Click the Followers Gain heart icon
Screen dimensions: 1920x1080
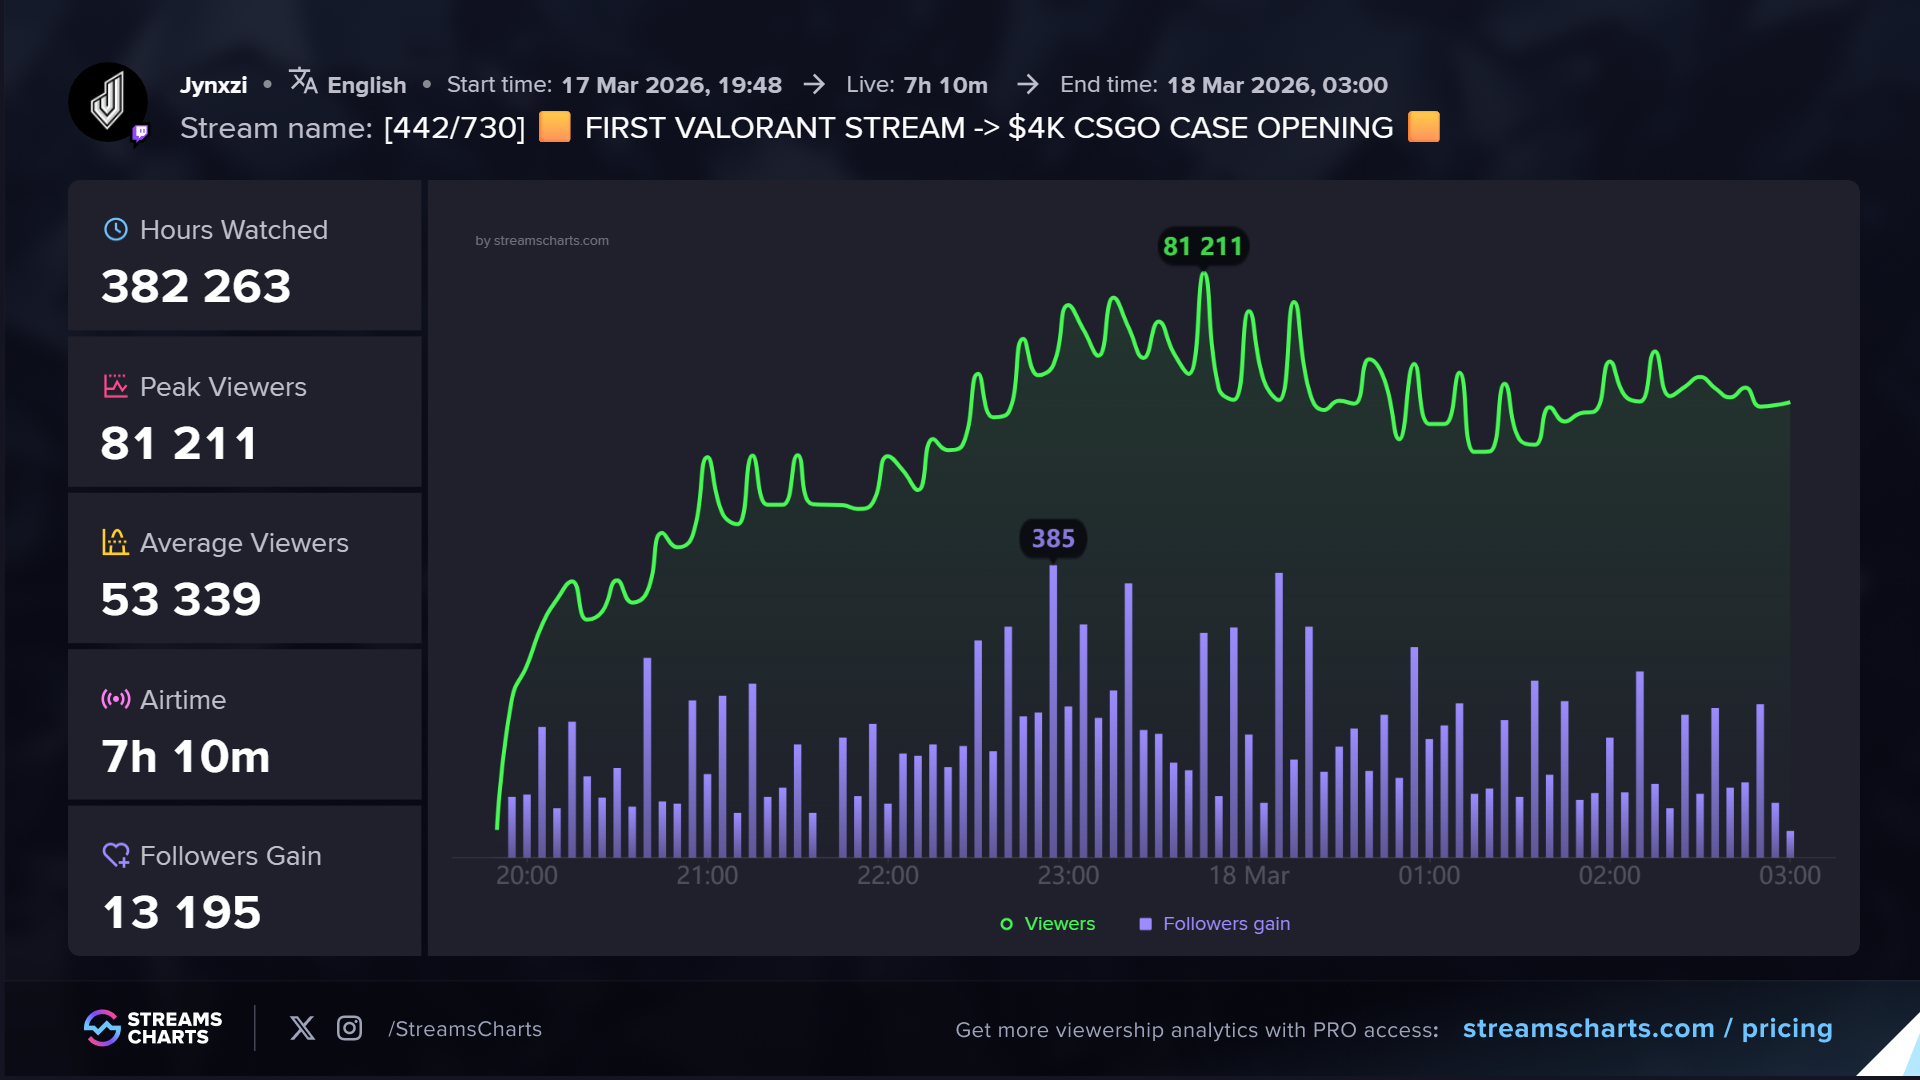pos(116,855)
